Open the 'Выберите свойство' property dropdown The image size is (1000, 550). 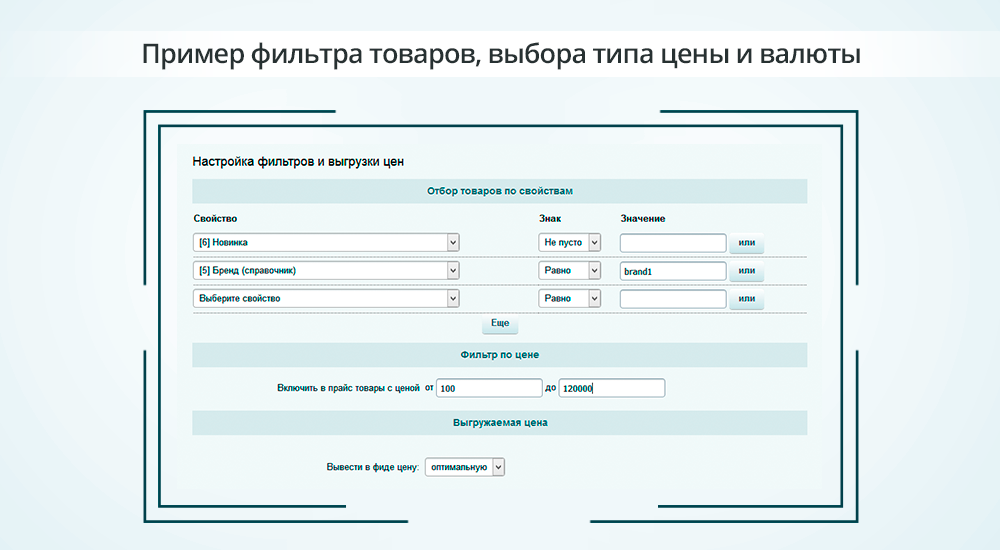326,299
